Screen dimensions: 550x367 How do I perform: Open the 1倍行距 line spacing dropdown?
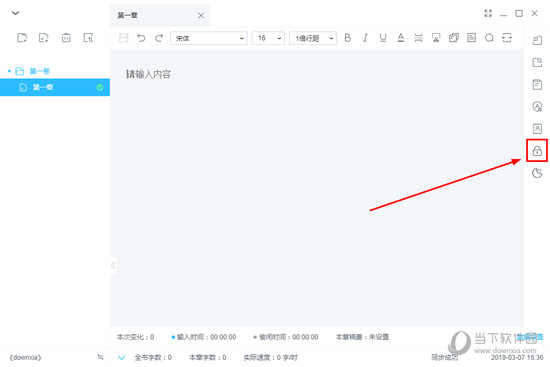(313, 38)
